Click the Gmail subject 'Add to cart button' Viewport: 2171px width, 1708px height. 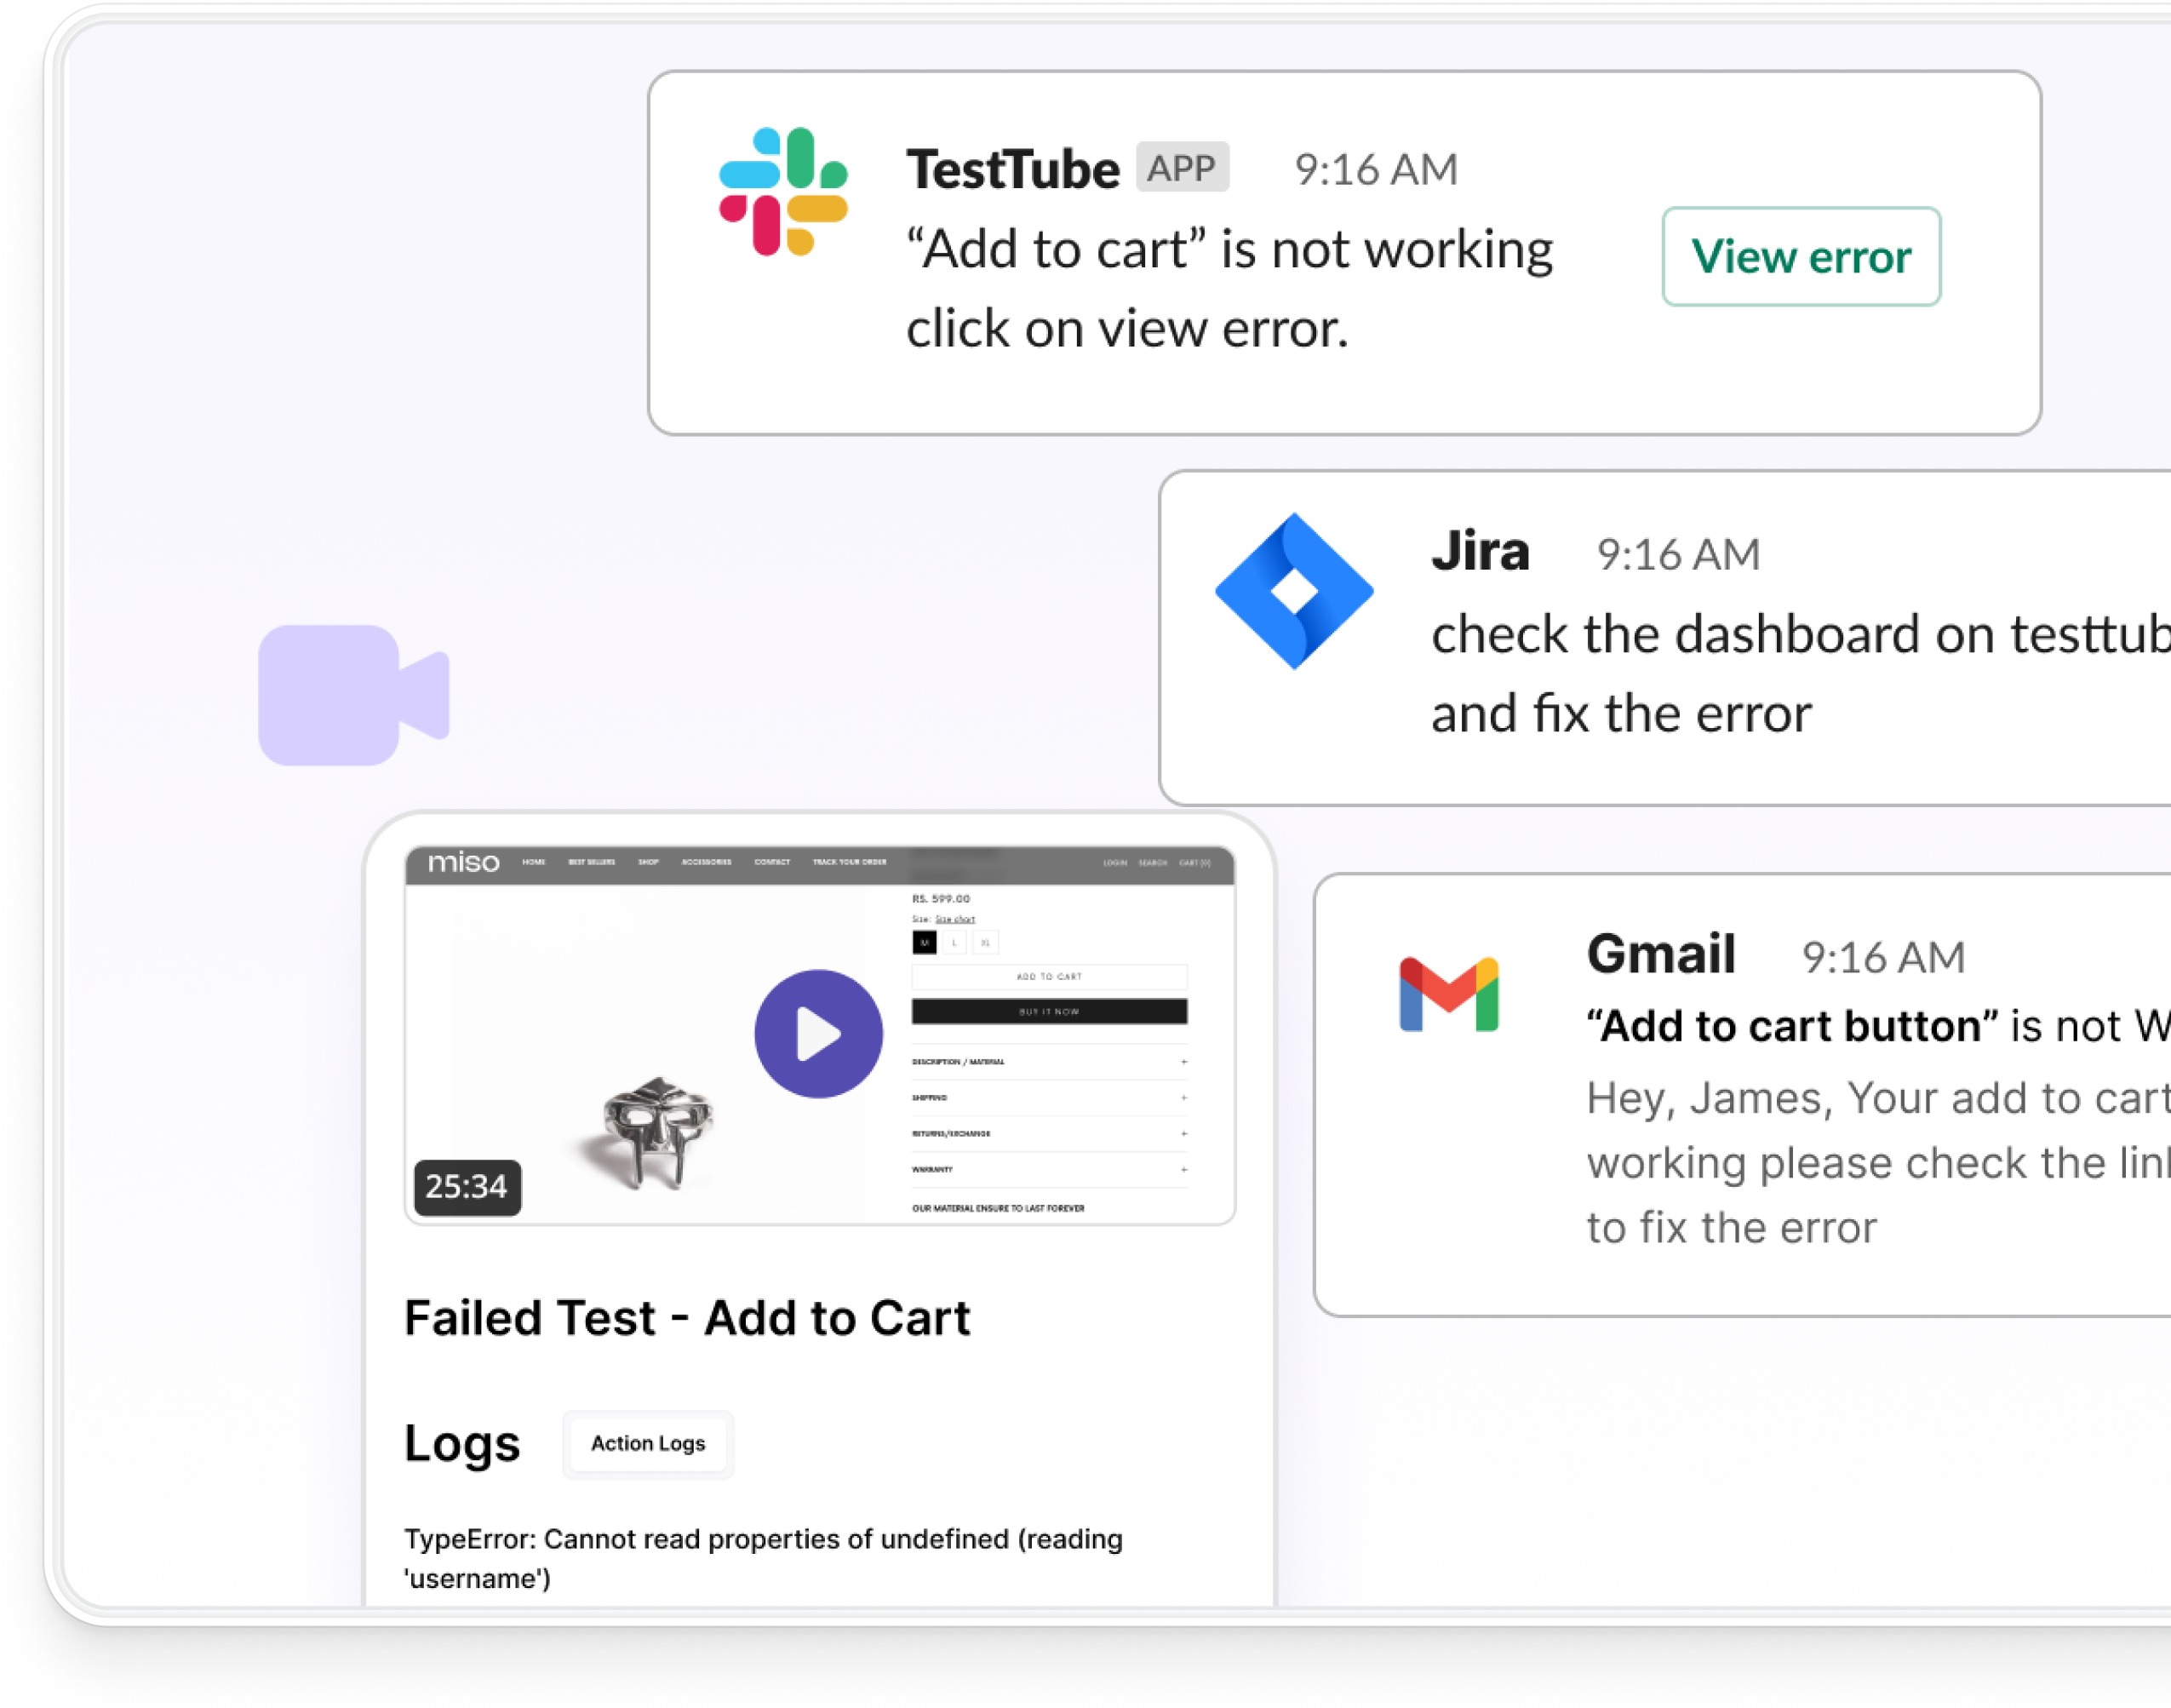point(1793,1026)
